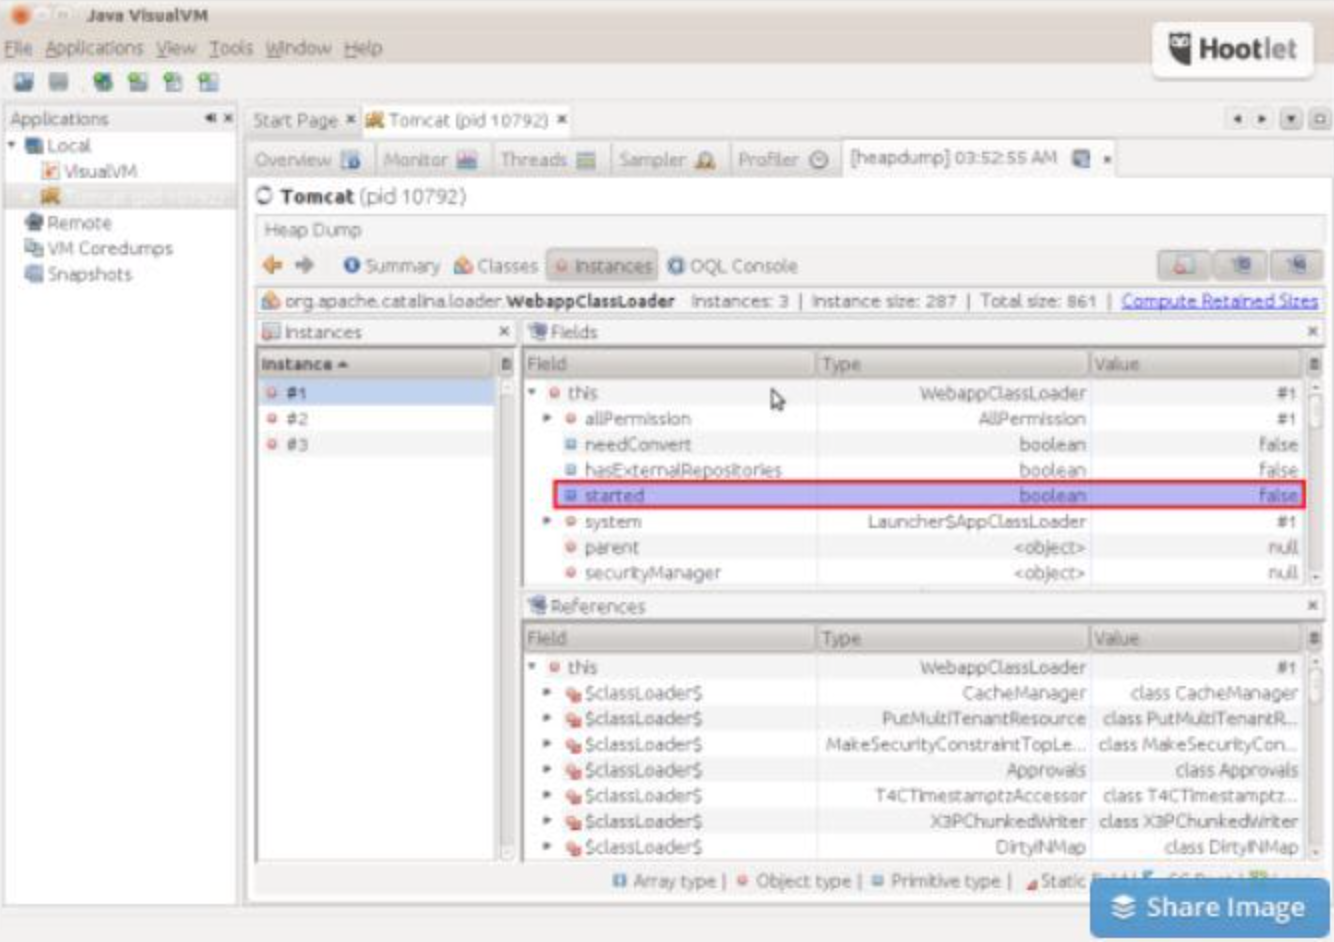Toggle the Instances view button

pos(602,266)
